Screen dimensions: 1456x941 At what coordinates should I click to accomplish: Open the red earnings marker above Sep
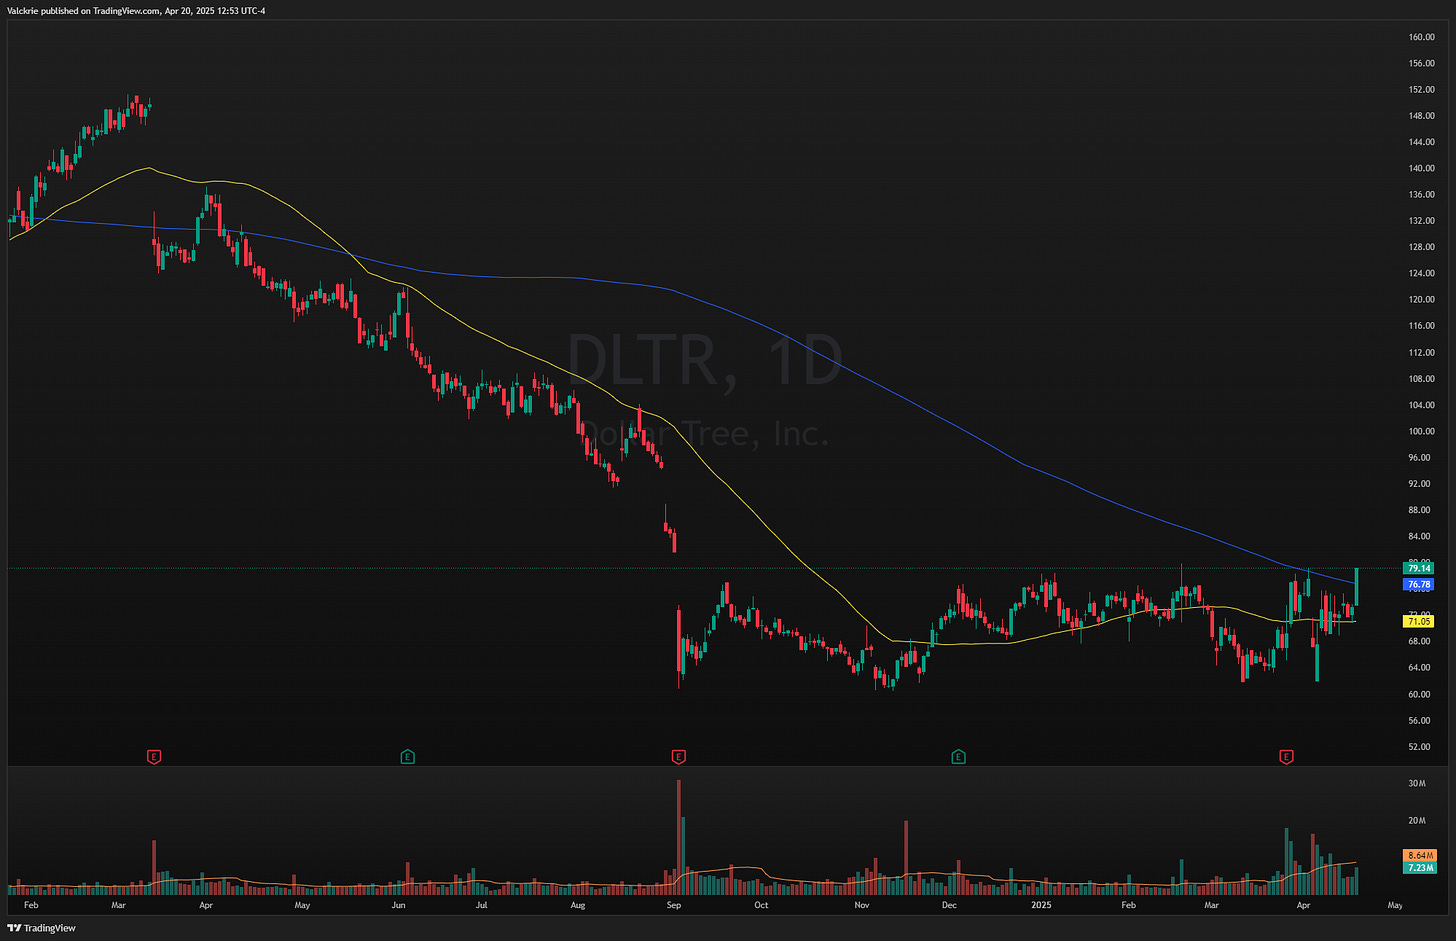coord(678,757)
